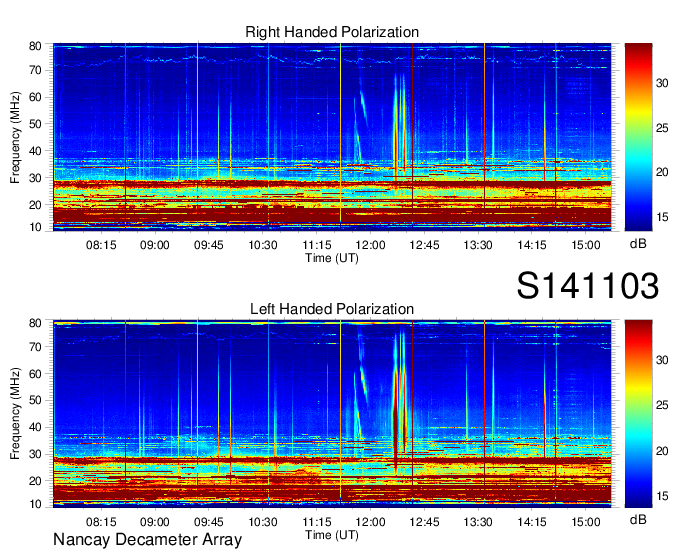Click 'Time (UT)' label under Left Handed plot
The image size is (680, 552).
click(x=332, y=535)
